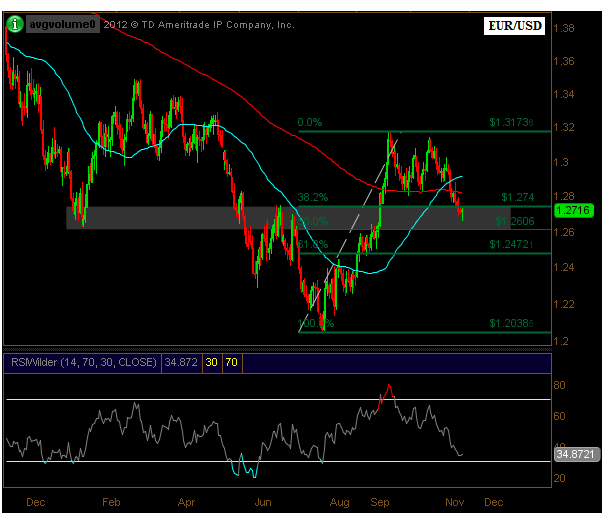Click the RSI value 34.872 box
The image size is (605, 528).
click(181, 362)
